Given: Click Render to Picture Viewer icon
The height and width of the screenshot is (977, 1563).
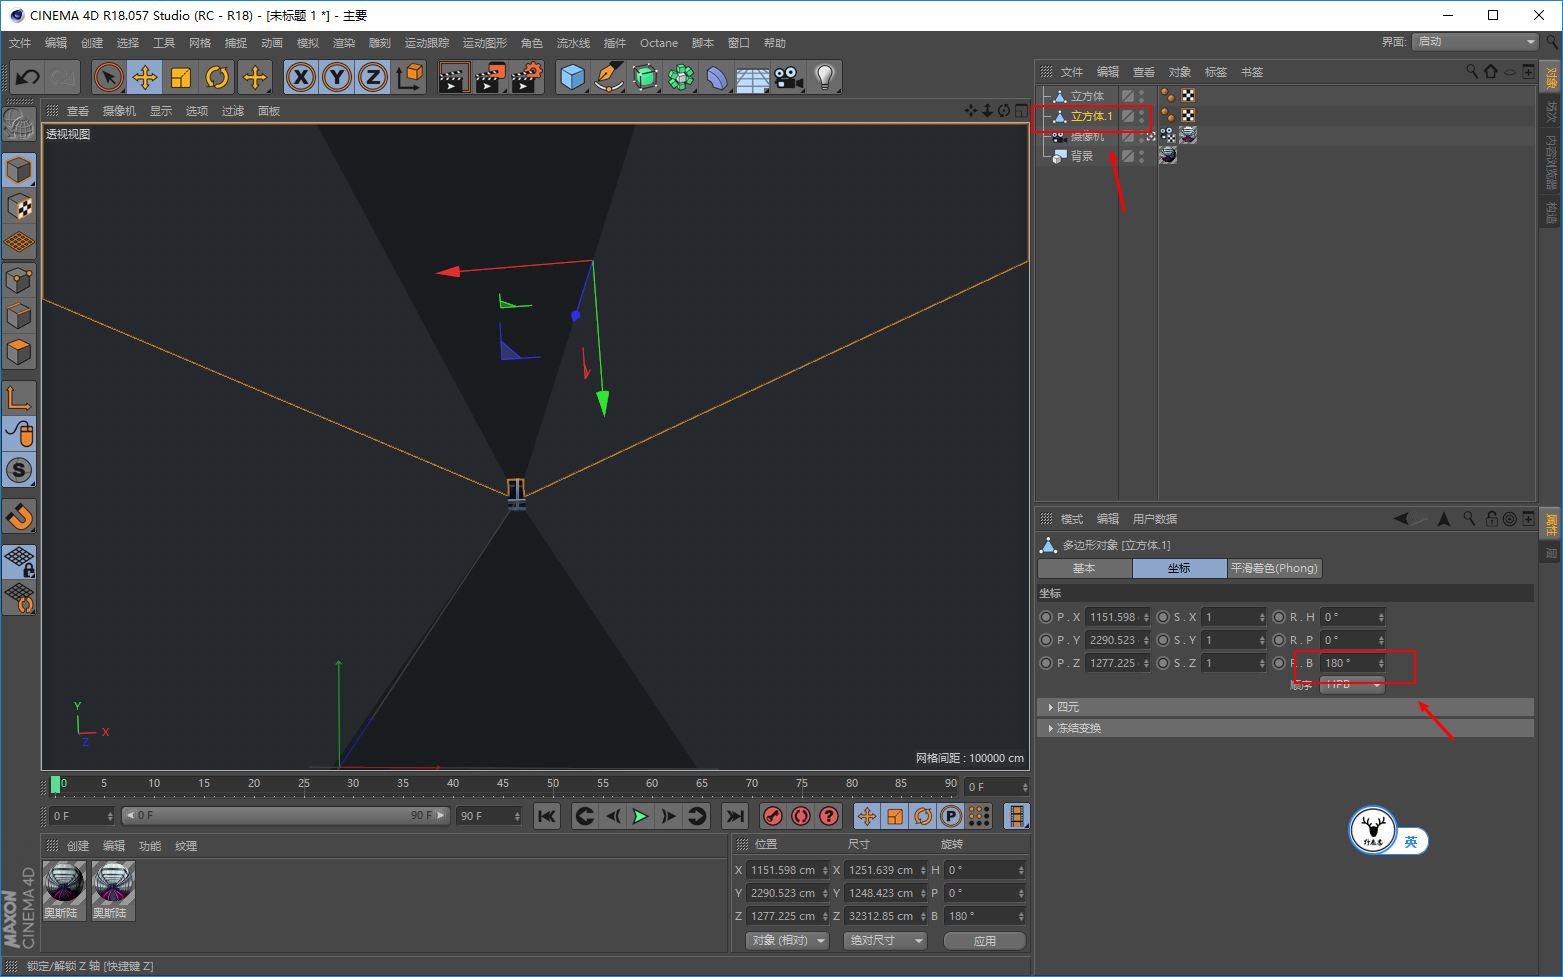Looking at the screenshot, I should [x=489, y=77].
